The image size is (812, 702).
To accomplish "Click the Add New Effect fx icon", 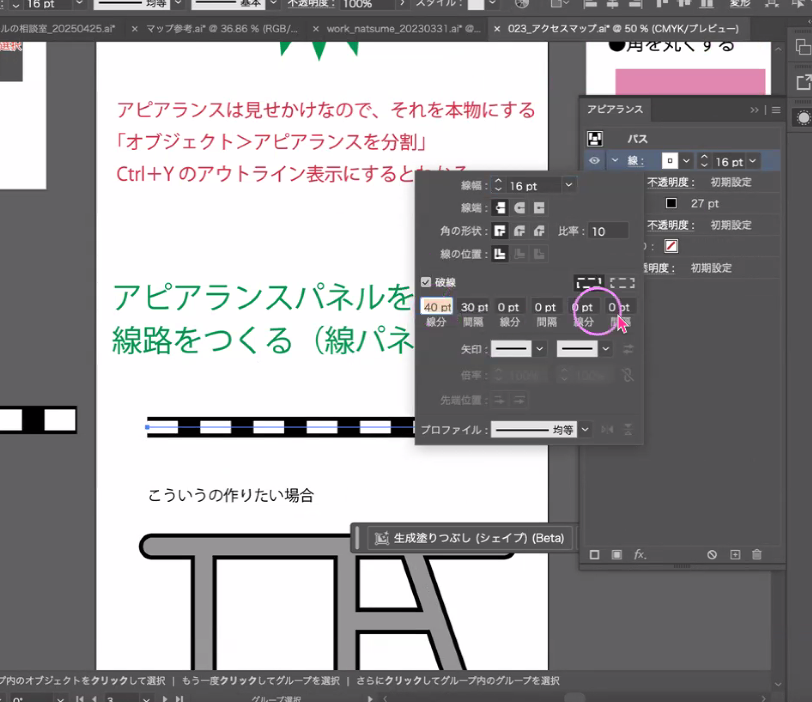I will click(640, 554).
